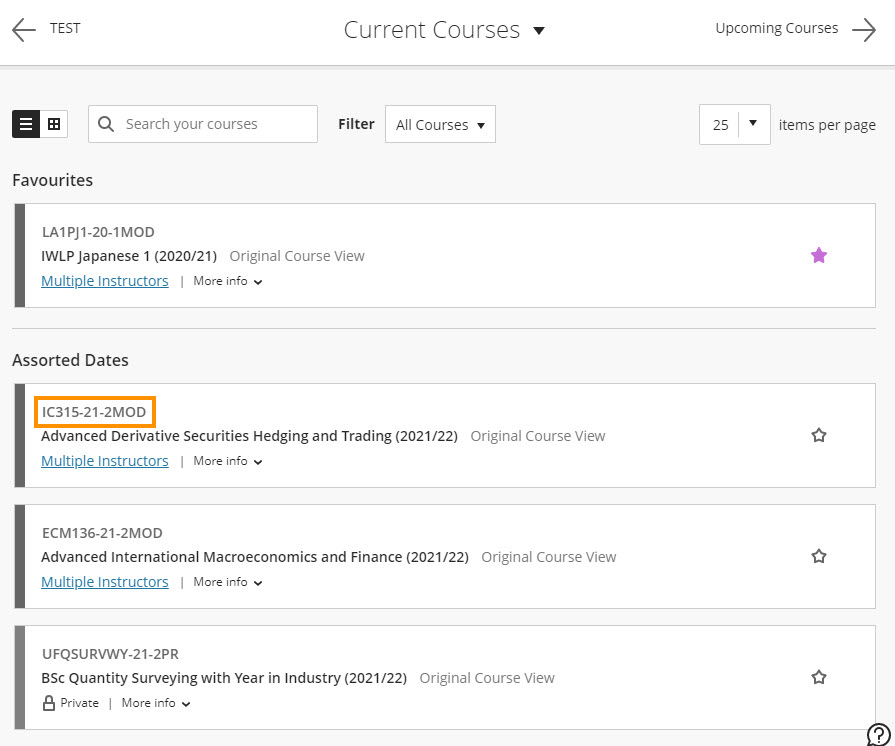Open Multiple Instructors link under IC315-21-2MOD
895x746 pixels.
(105, 461)
